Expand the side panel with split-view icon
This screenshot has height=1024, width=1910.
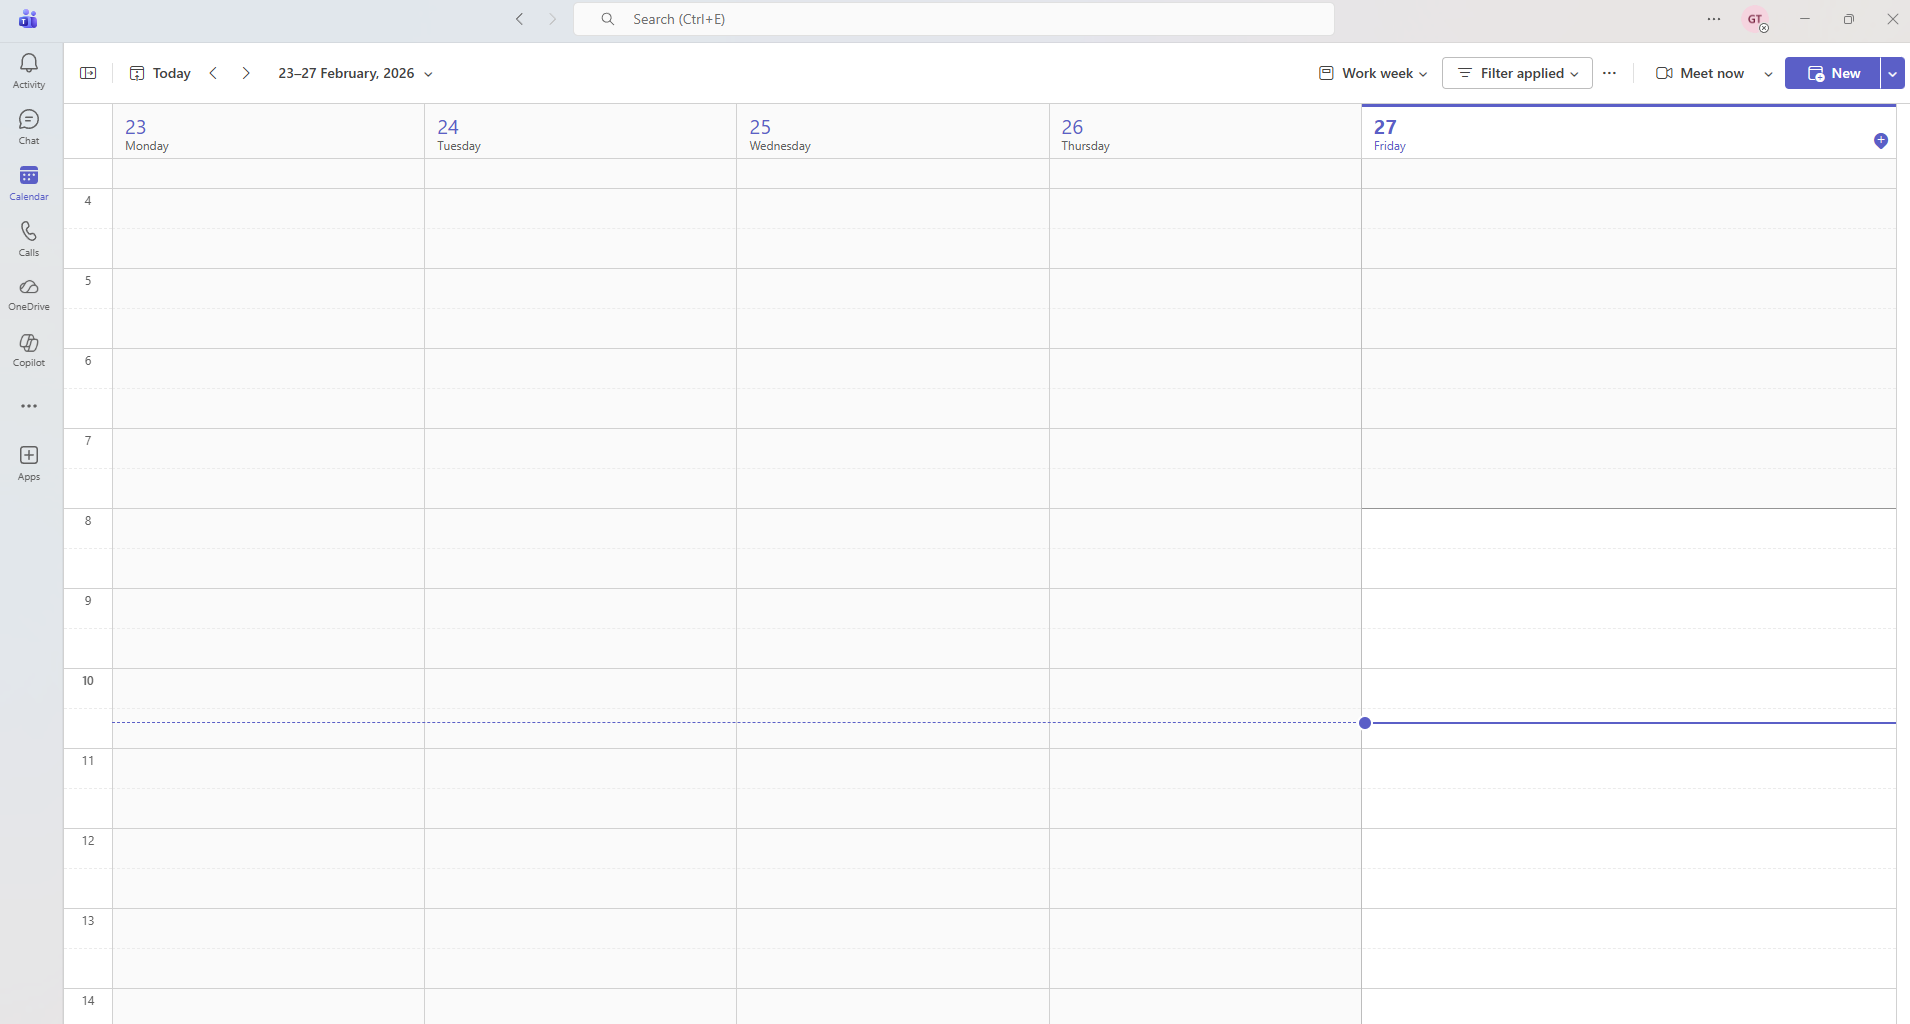tap(88, 73)
